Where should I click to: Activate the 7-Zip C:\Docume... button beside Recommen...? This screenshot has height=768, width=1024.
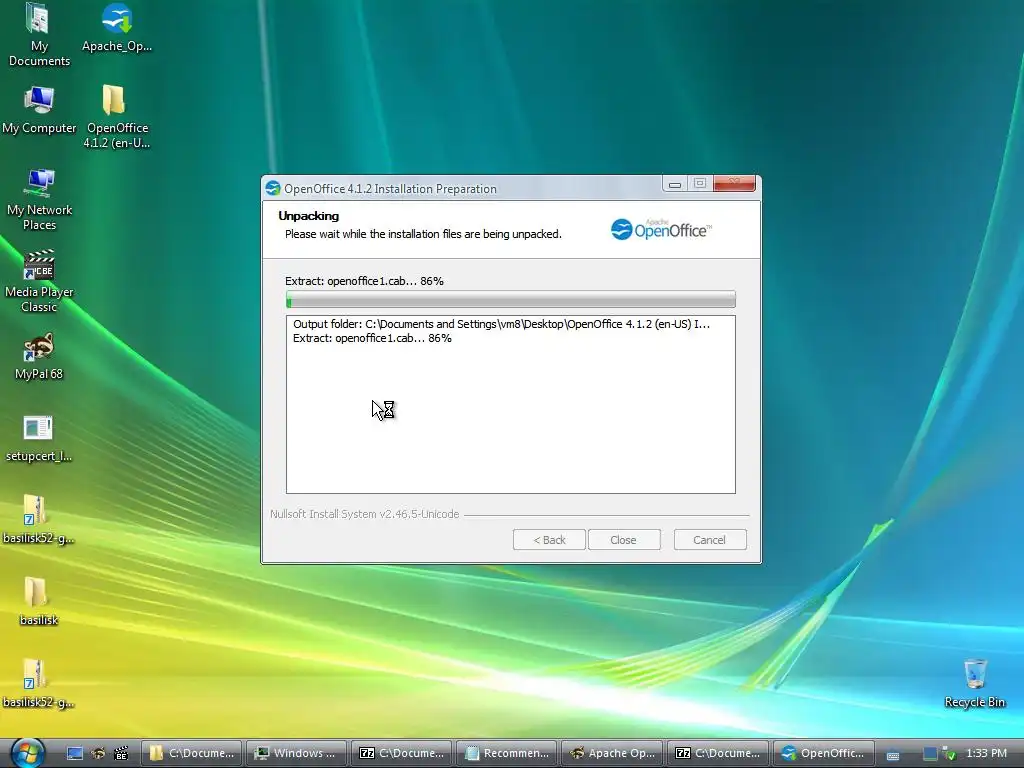(402, 753)
